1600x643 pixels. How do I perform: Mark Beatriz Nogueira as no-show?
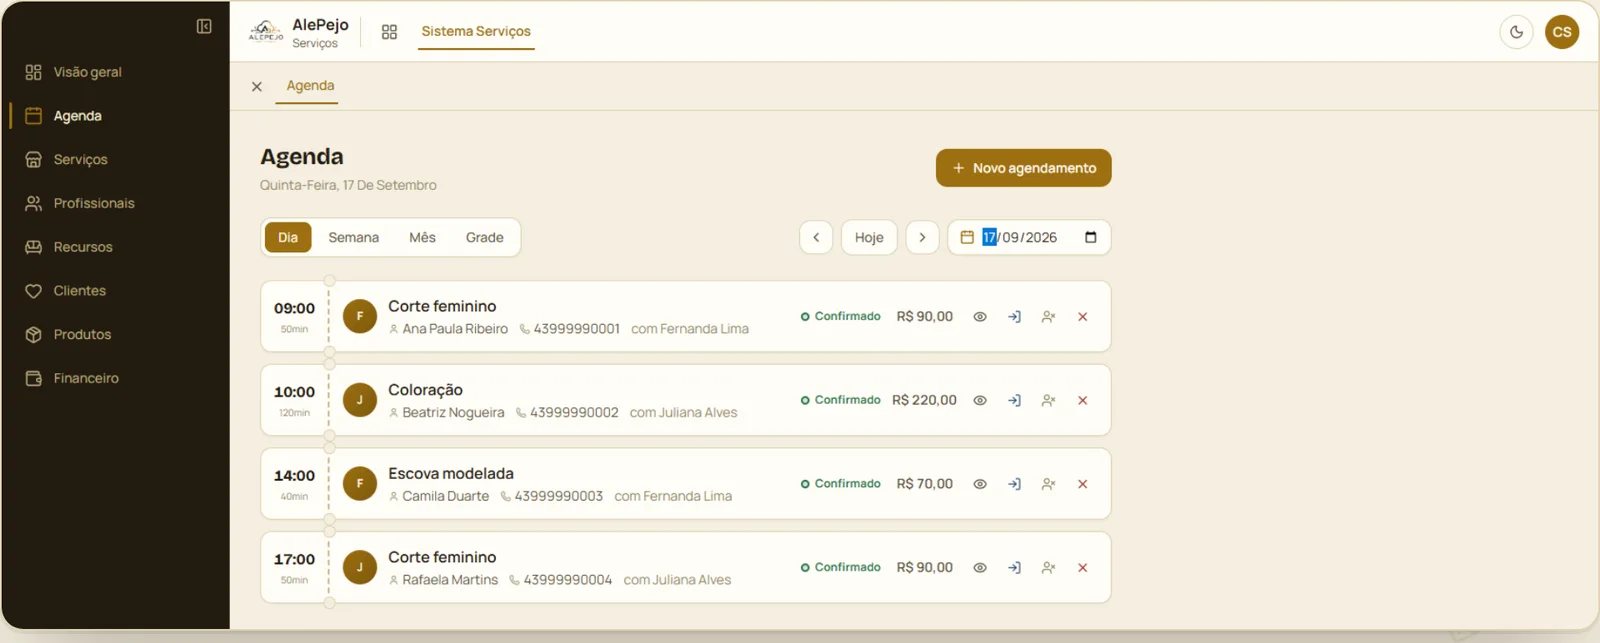(1048, 400)
